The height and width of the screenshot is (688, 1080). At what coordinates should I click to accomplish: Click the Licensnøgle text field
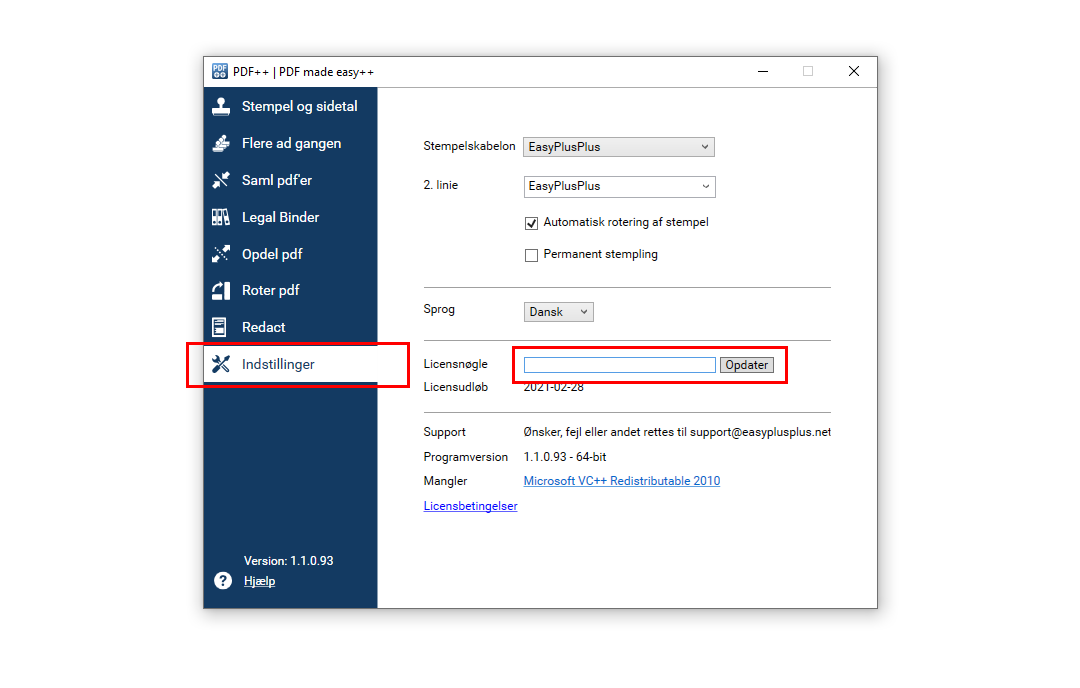point(619,365)
